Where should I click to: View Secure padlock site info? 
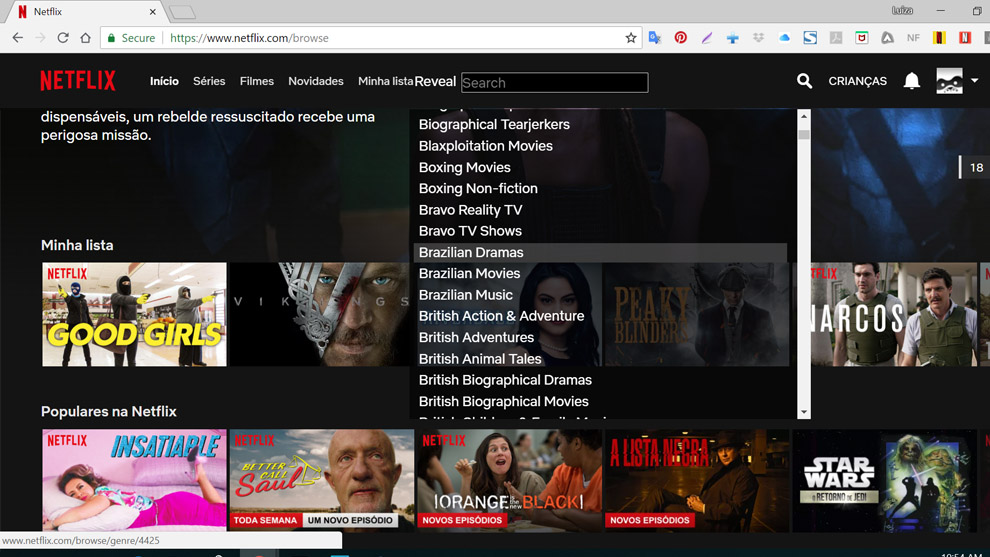131,38
